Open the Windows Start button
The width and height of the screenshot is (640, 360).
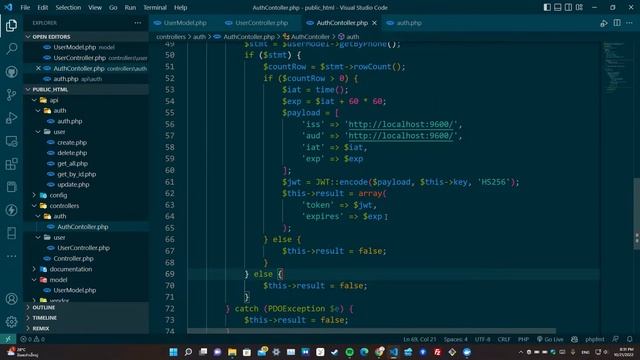pyautogui.click(x=173, y=352)
